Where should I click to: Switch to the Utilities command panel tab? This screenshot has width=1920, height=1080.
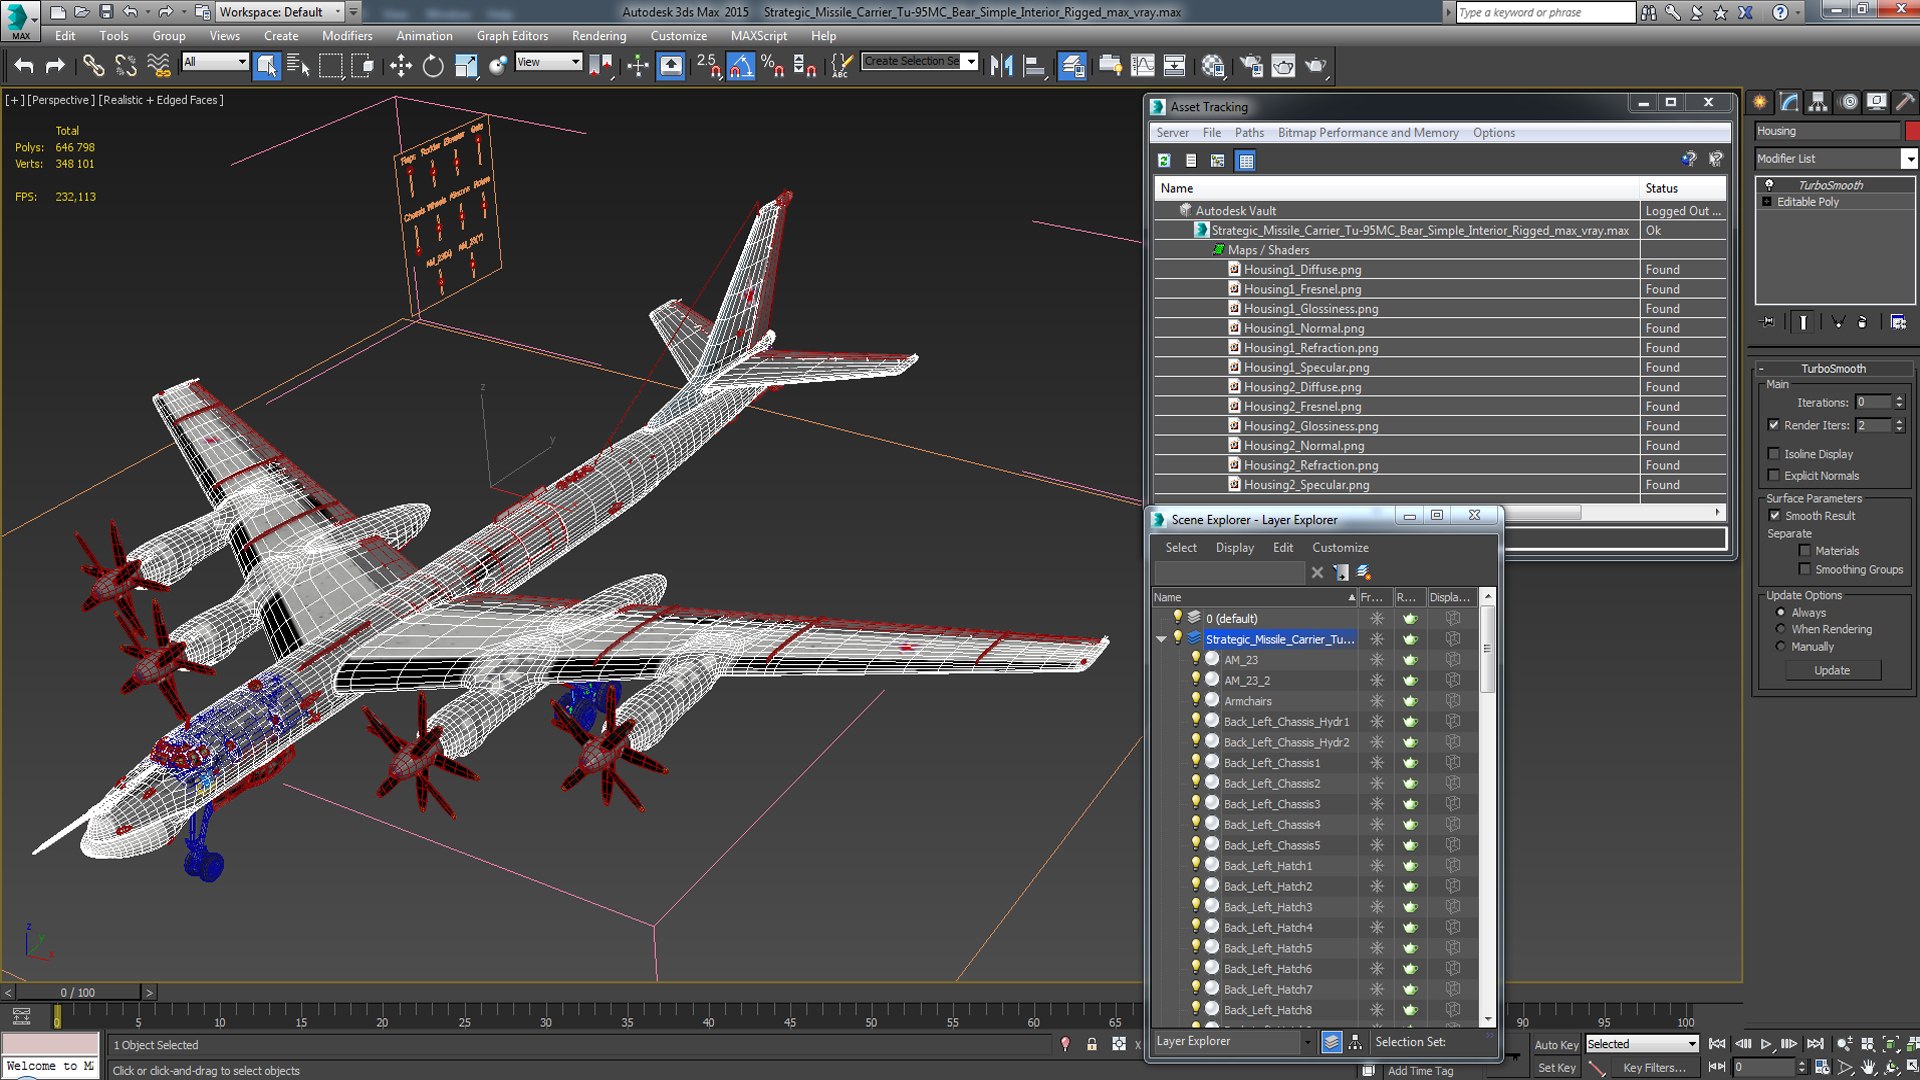tap(1905, 102)
